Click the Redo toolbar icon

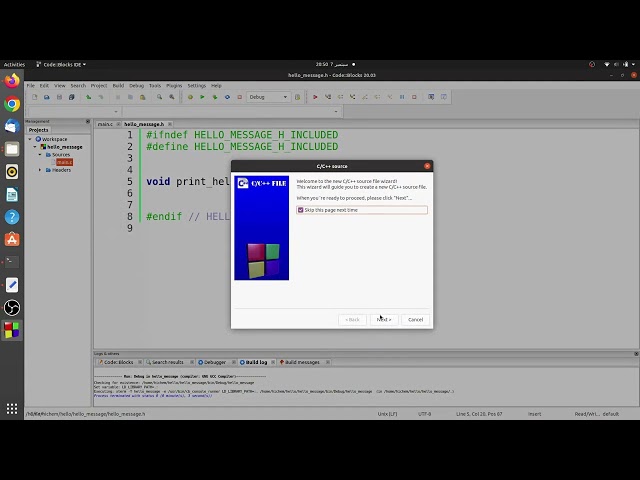pyautogui.click(x=100, y=97)
